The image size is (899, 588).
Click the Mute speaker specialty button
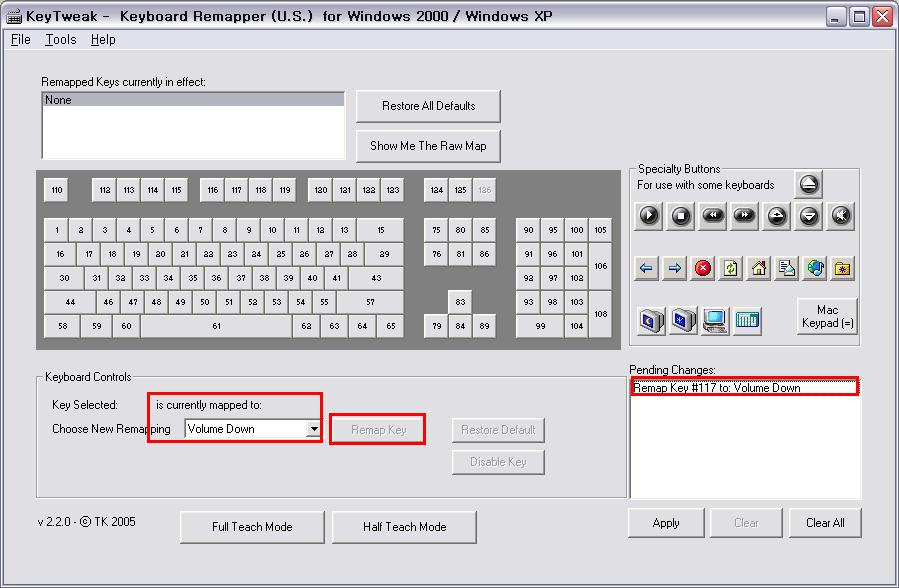click(841, 216)
